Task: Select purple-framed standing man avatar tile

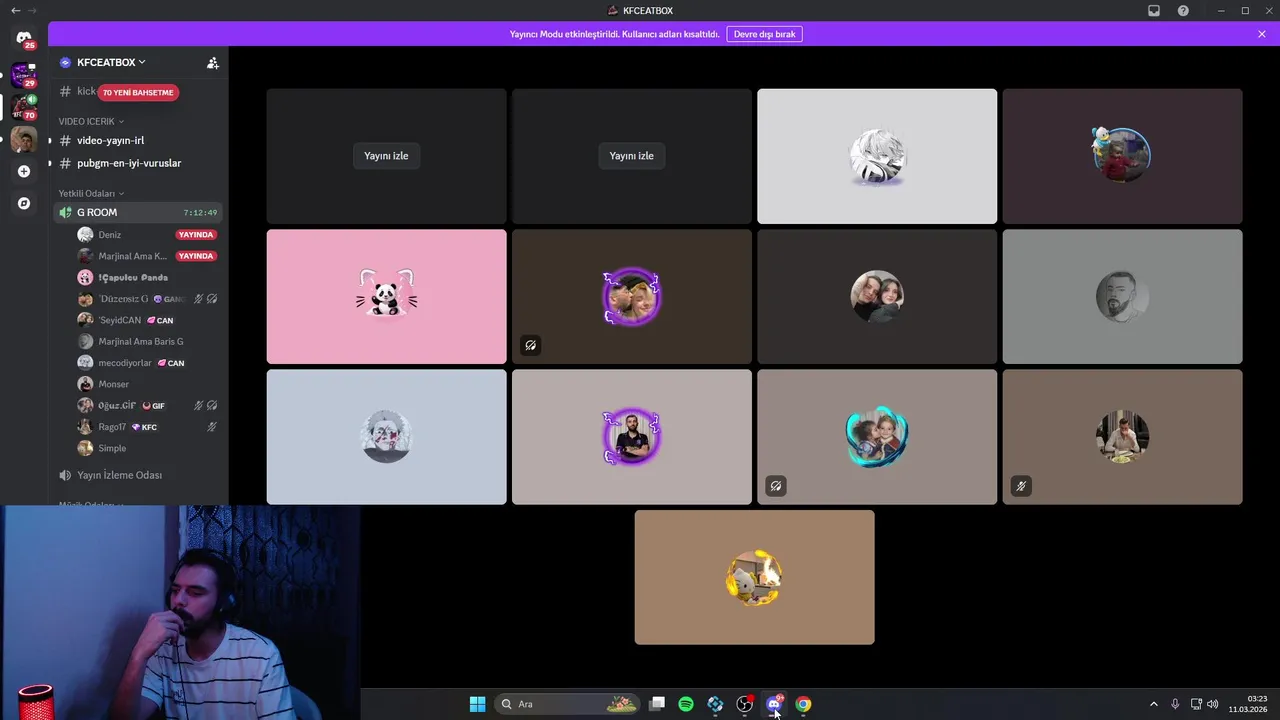Action: click(631, 437)
